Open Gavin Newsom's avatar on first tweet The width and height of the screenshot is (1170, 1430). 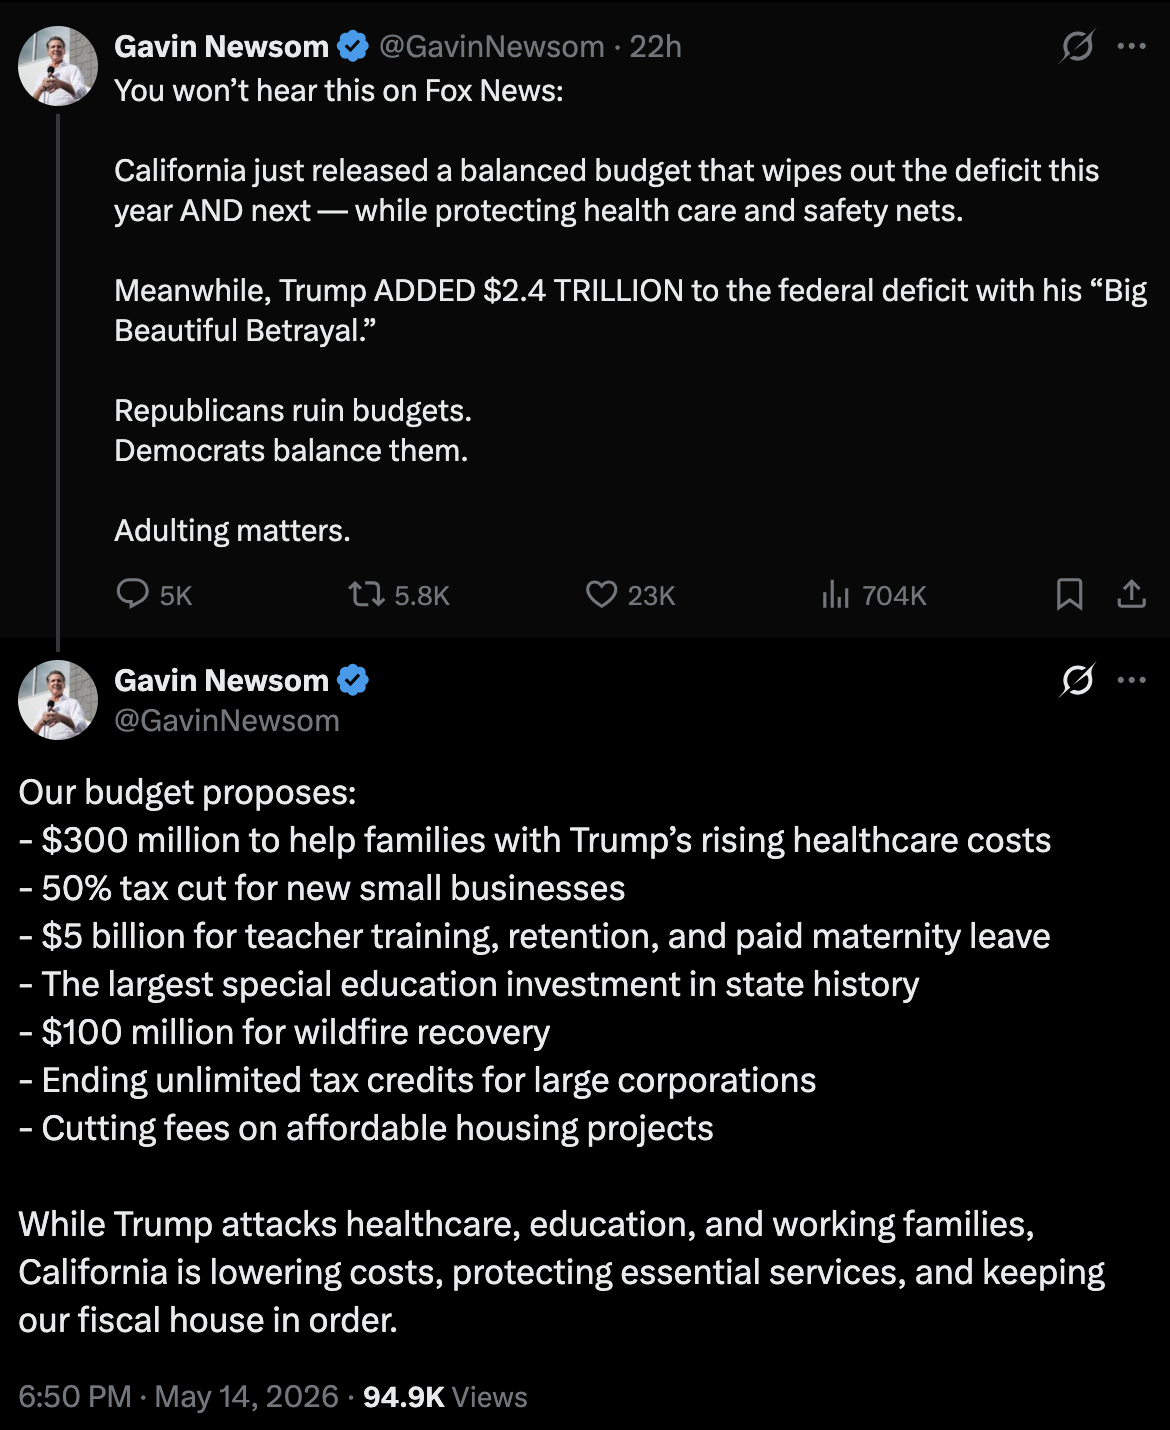click(58, 66)
